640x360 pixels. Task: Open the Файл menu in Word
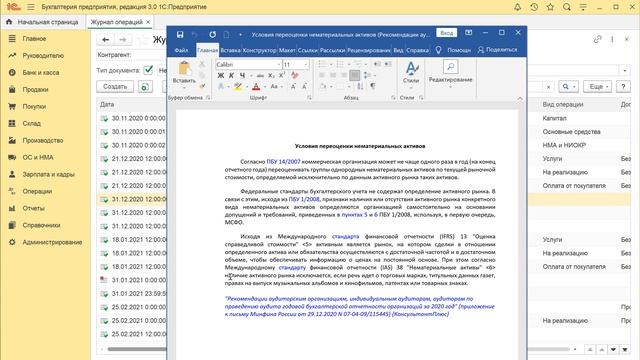181,50
